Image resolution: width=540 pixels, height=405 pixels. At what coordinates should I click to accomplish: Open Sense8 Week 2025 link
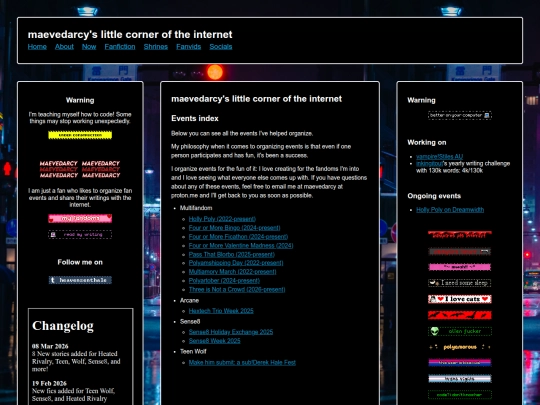pyautogui.click(x=215, y=341)
